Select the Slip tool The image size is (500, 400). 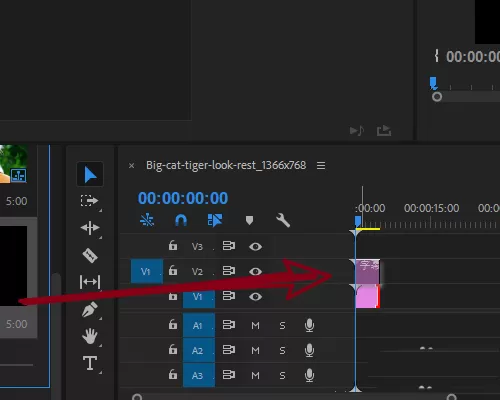(90, 282)
